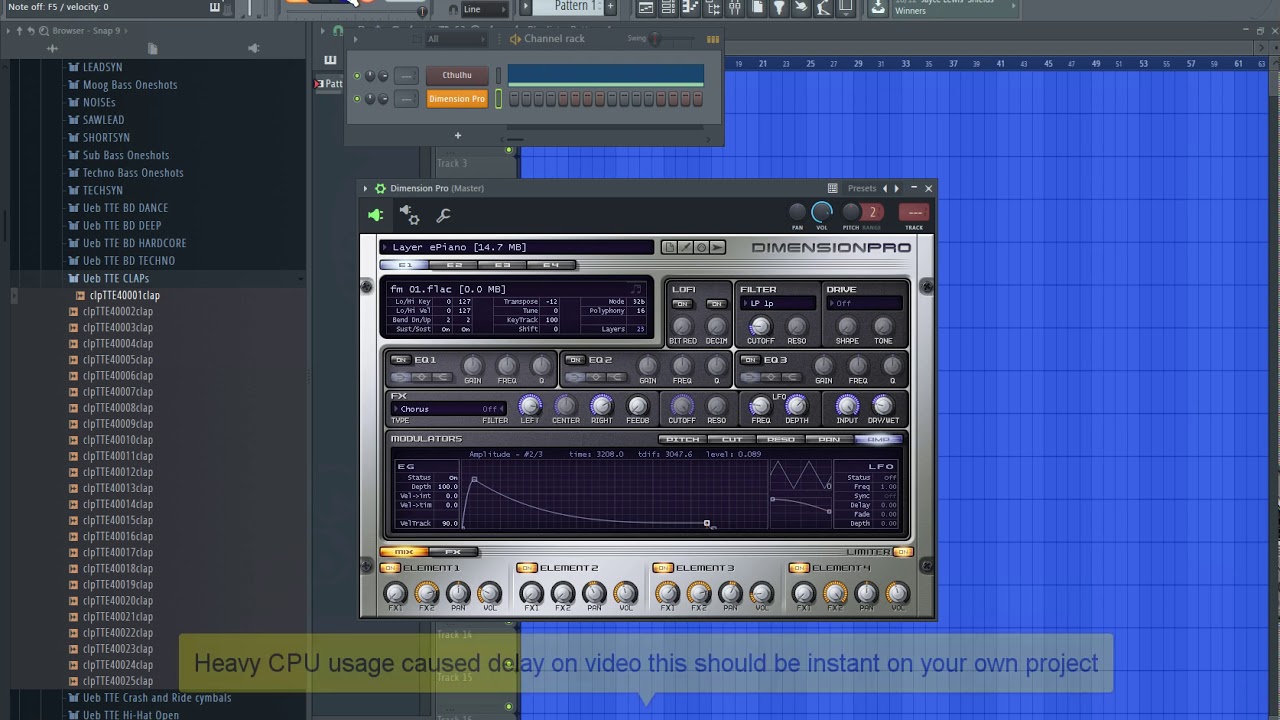Open the Dimension Pro window menu arrow
1280x720 pixels.
click(366, 188)
